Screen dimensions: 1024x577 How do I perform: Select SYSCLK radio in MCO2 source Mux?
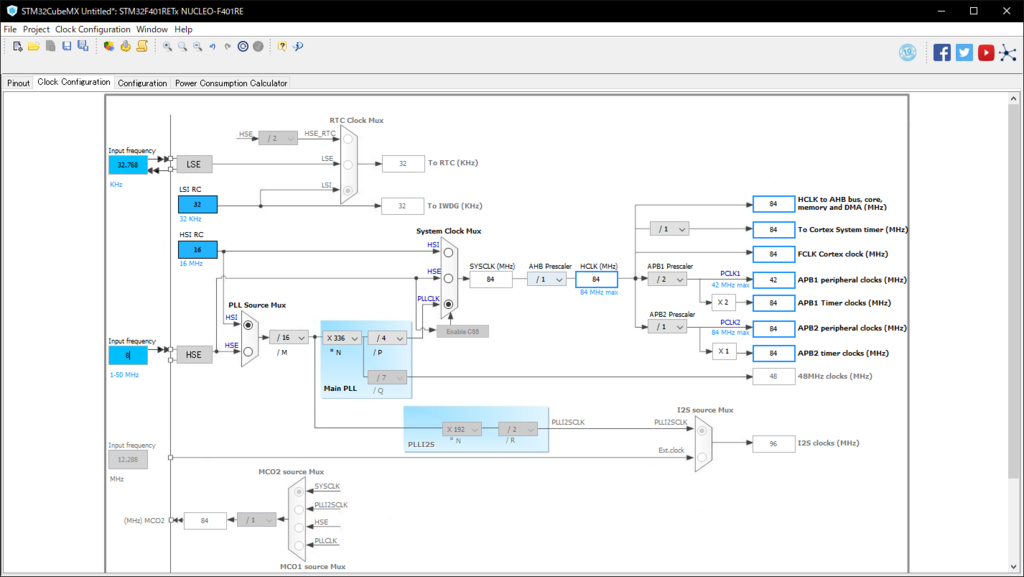tap(299, 491)
